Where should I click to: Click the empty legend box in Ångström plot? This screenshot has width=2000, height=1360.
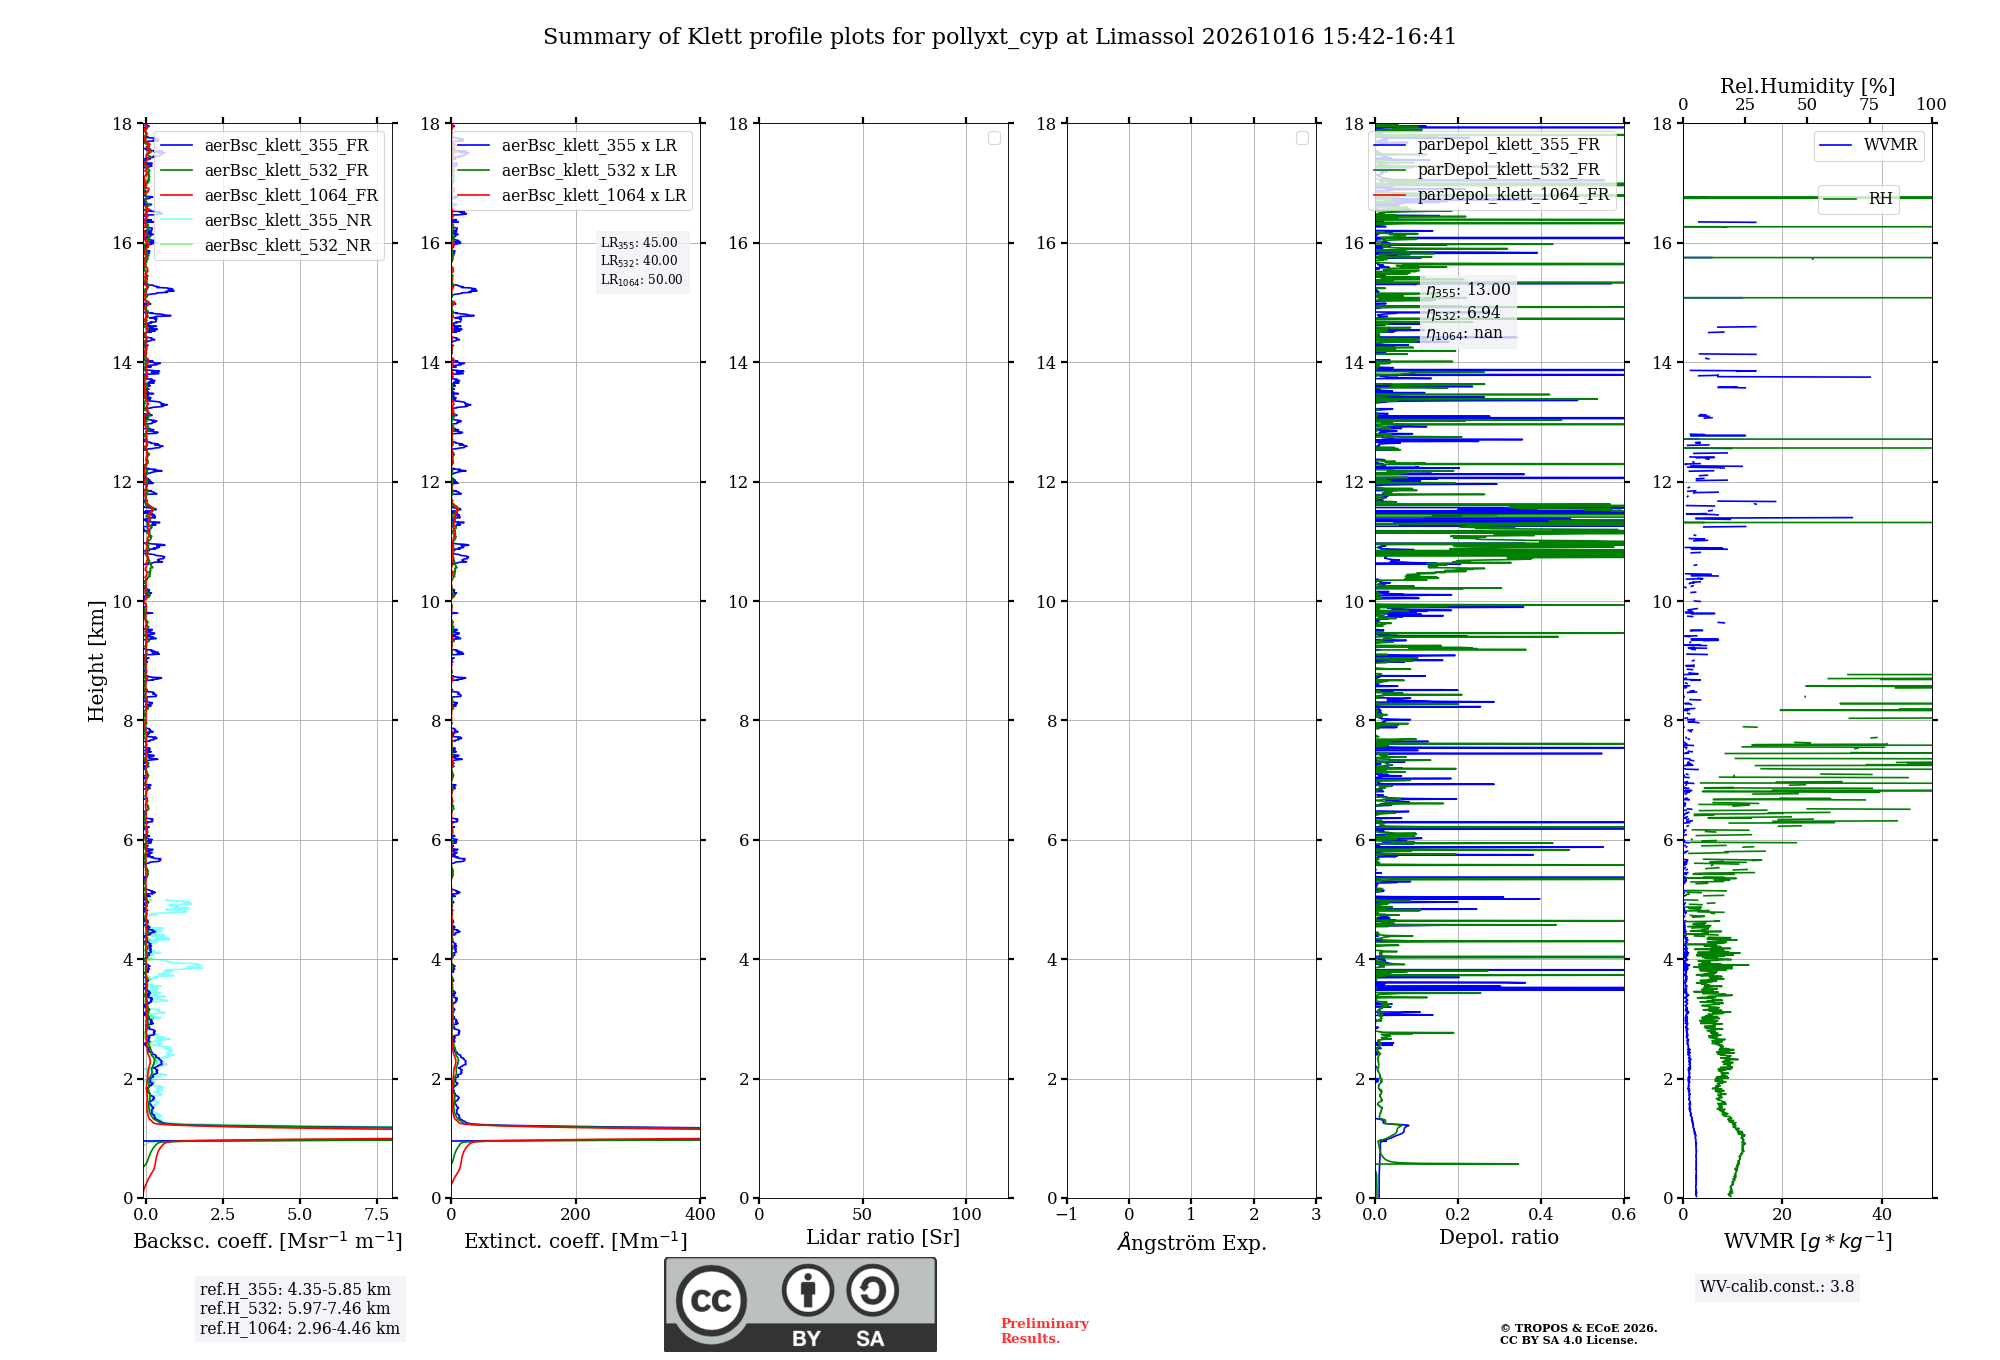(x=1302, y=138)
